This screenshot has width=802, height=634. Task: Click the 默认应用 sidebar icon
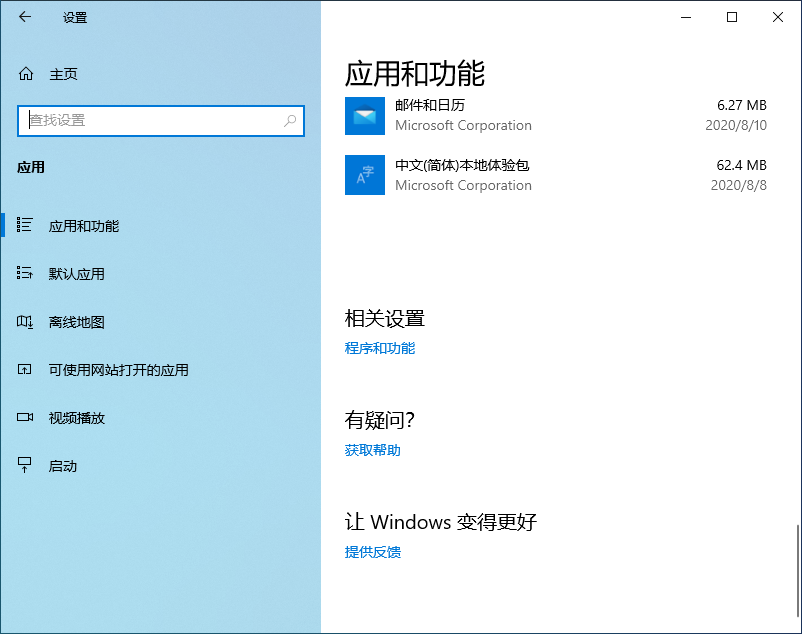pyautogui.click(x=25, y=273)
